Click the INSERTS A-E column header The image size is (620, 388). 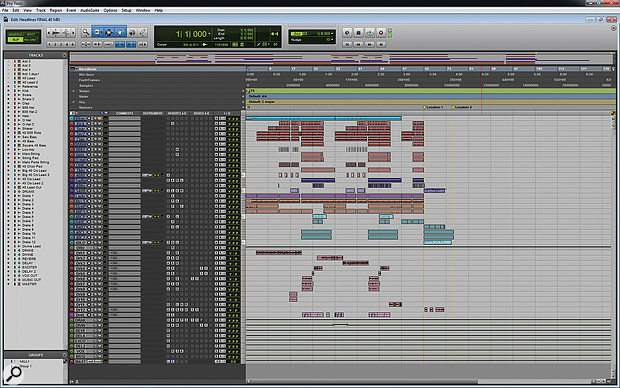[x=177, y=114]
